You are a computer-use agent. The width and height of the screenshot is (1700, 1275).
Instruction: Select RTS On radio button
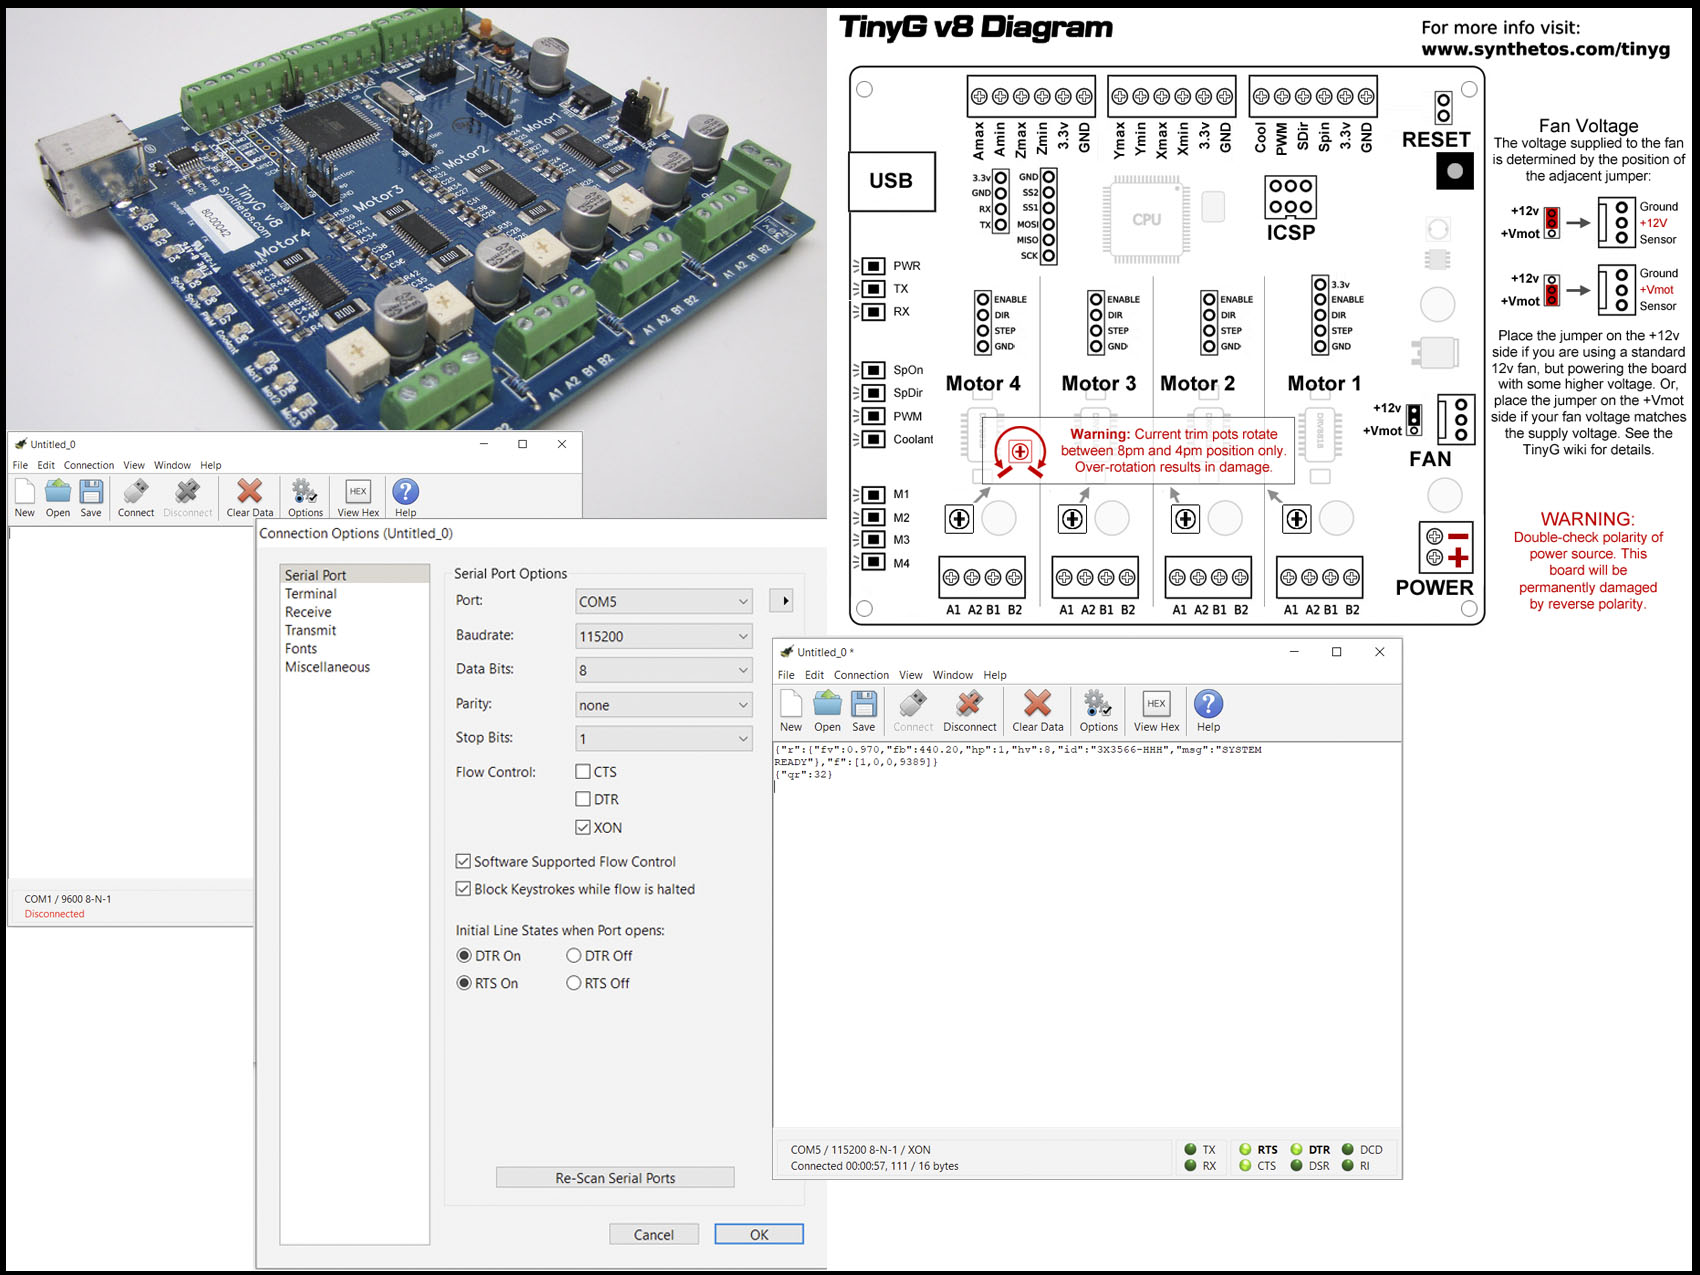pyautogui.click(x=464, y=983)
